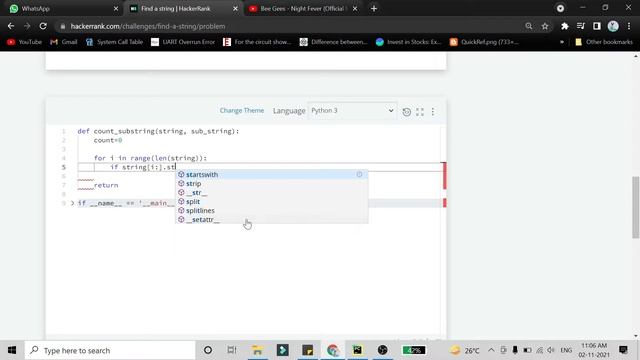
Task: Open the media control playlist icon
Action: (581, 26)
